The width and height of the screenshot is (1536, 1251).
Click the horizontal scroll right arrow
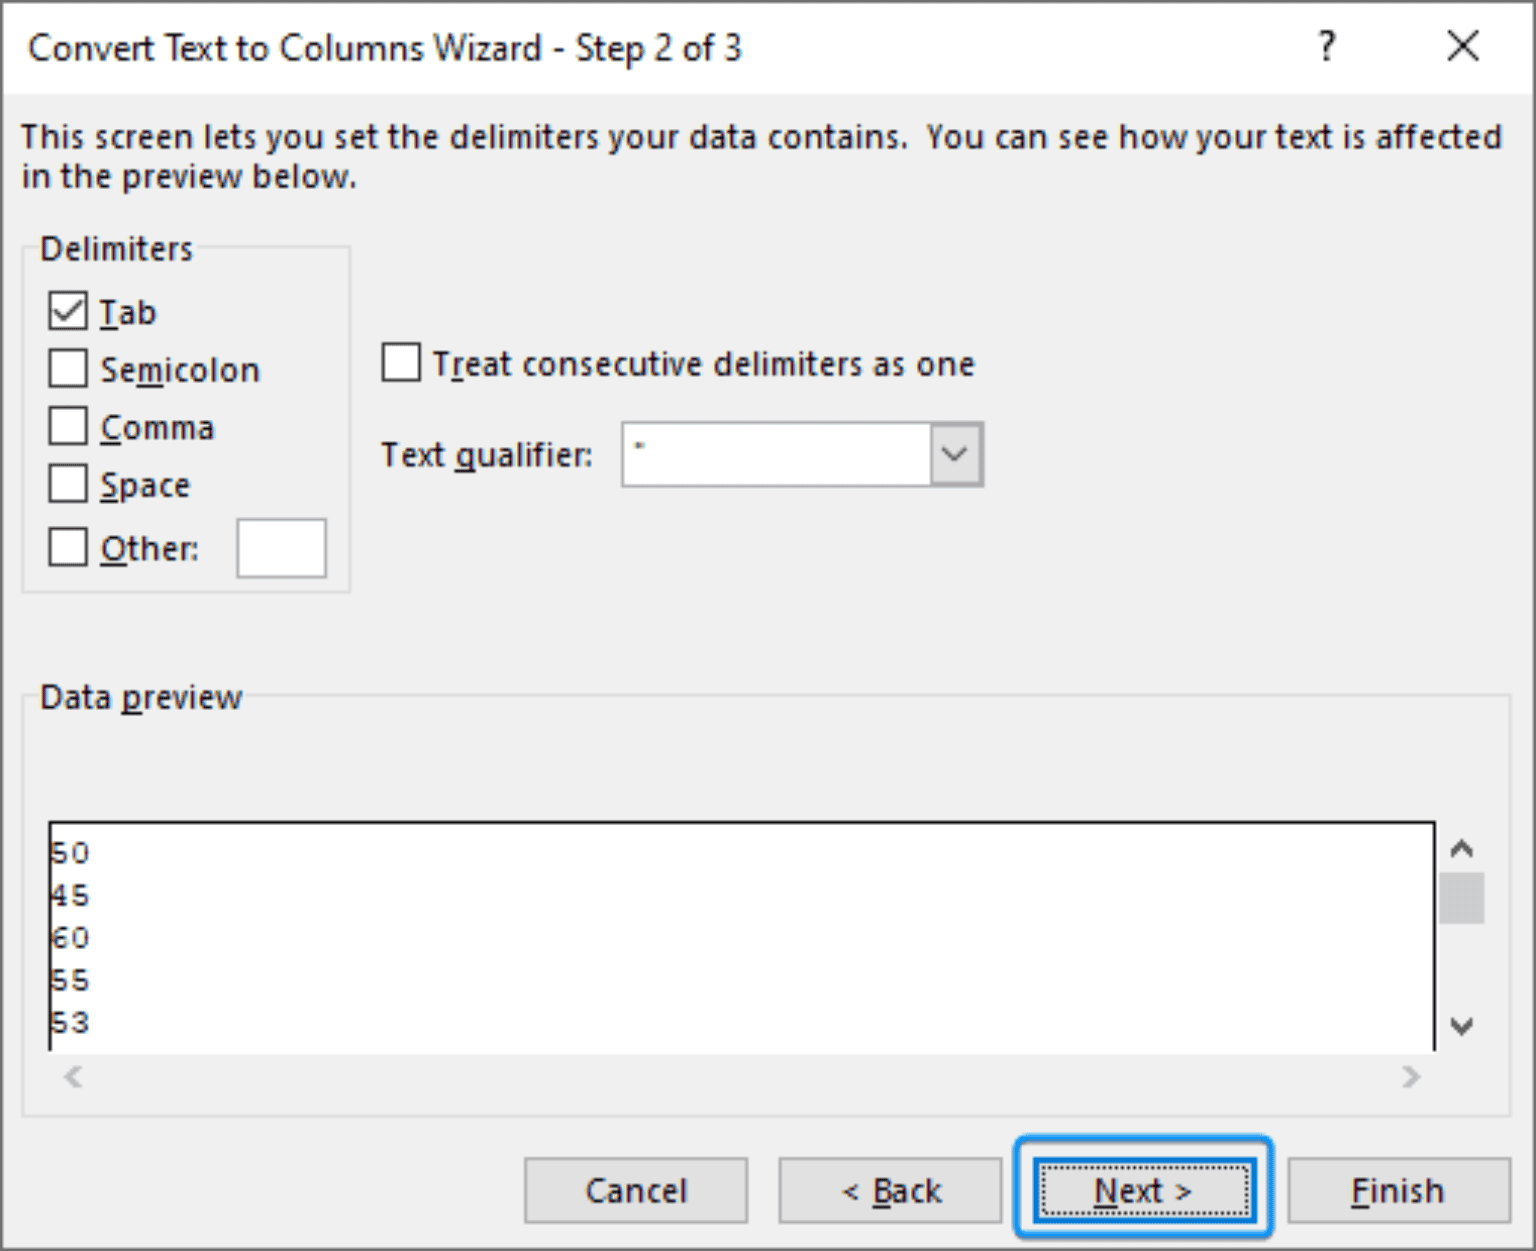1411,1077
